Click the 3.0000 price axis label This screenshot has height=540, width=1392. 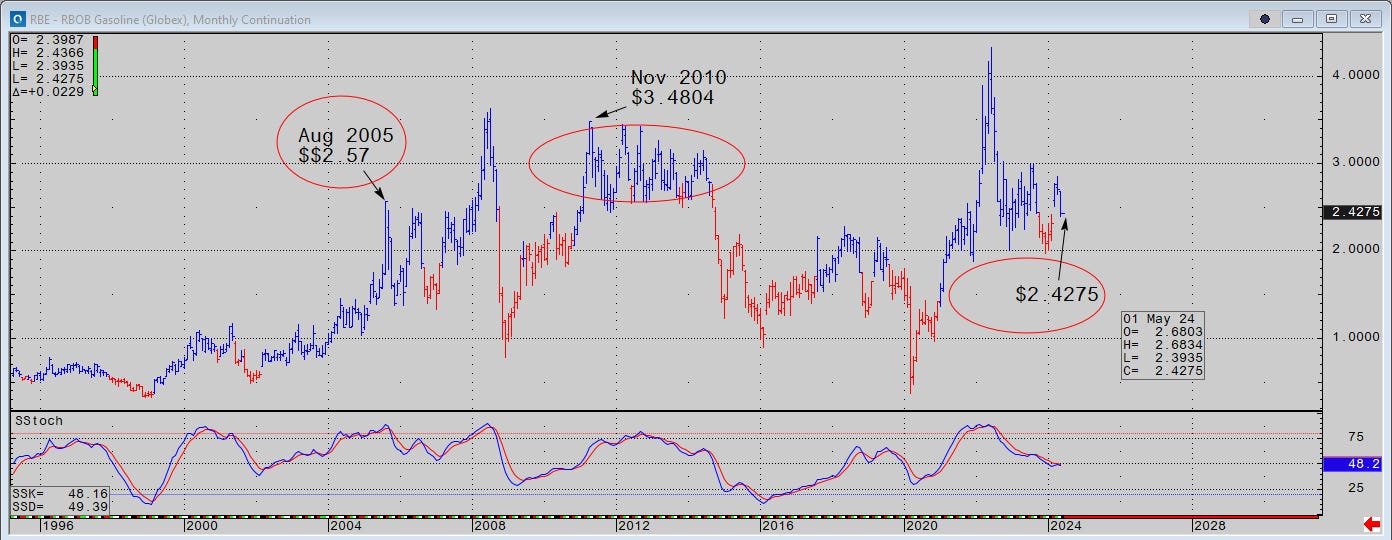1355,162
